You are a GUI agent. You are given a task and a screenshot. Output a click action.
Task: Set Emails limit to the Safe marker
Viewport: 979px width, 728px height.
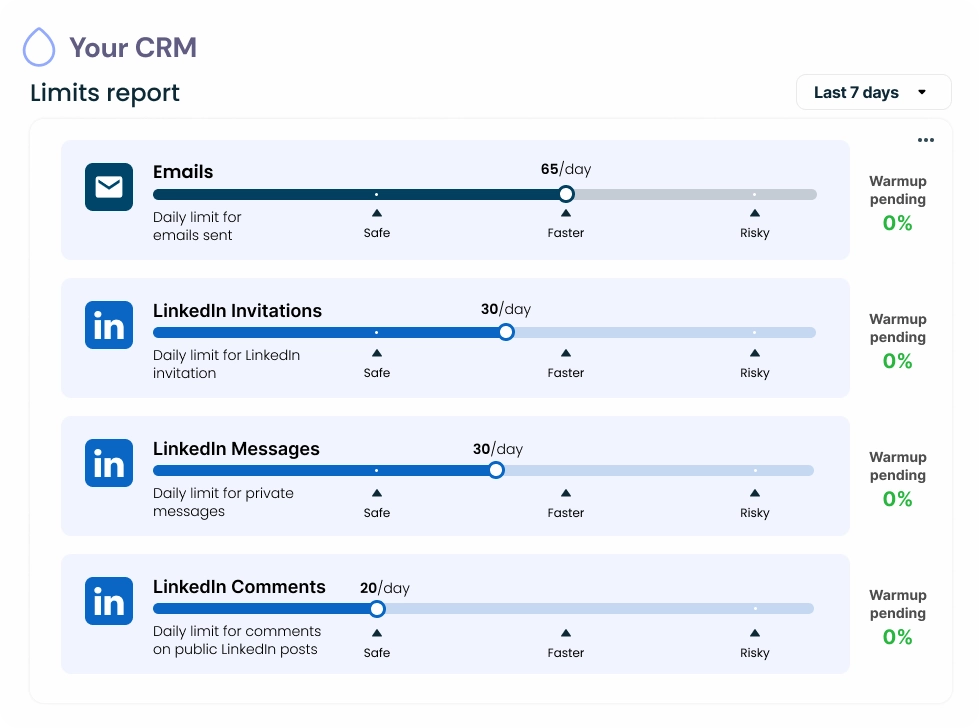377,194
